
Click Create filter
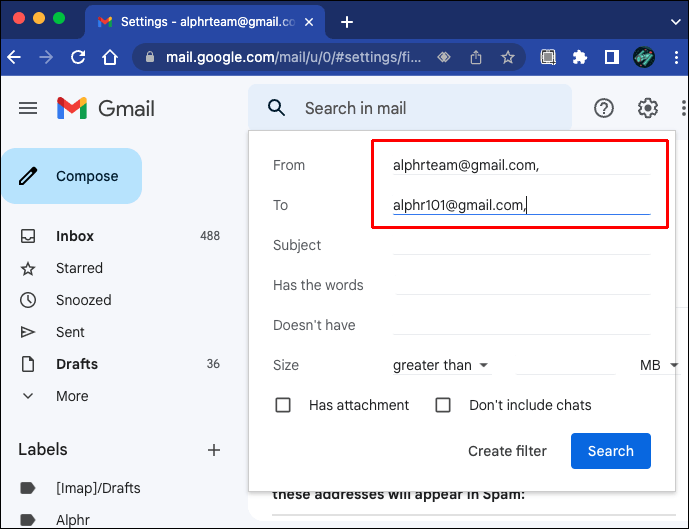pyautogui.click(x=507, y=451)
